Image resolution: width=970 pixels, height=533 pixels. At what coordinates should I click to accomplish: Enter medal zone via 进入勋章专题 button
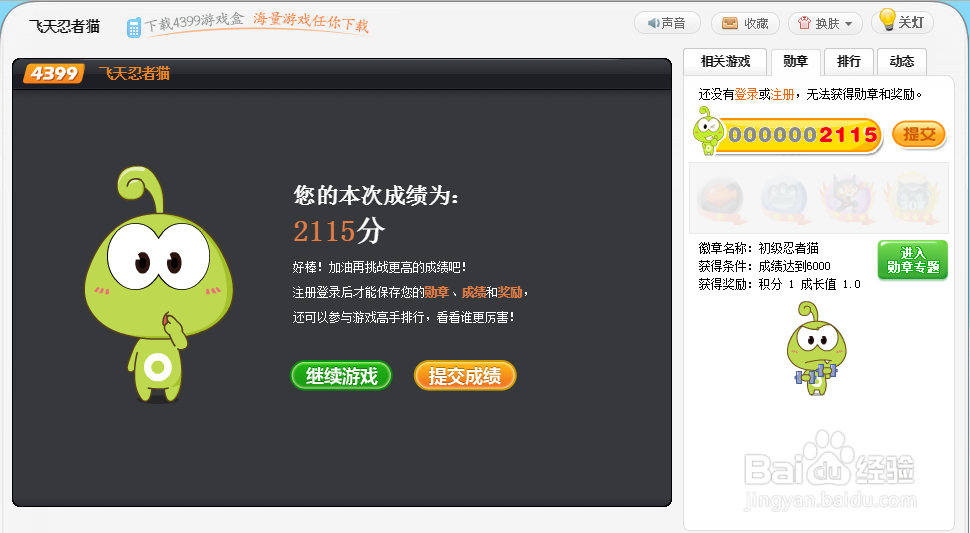pos(912,260)
